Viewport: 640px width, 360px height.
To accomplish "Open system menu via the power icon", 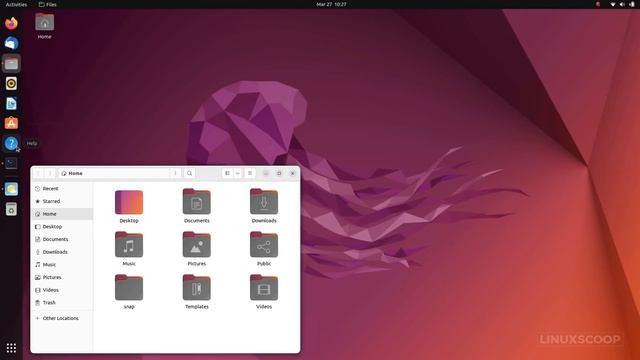I will coord(632,4).
